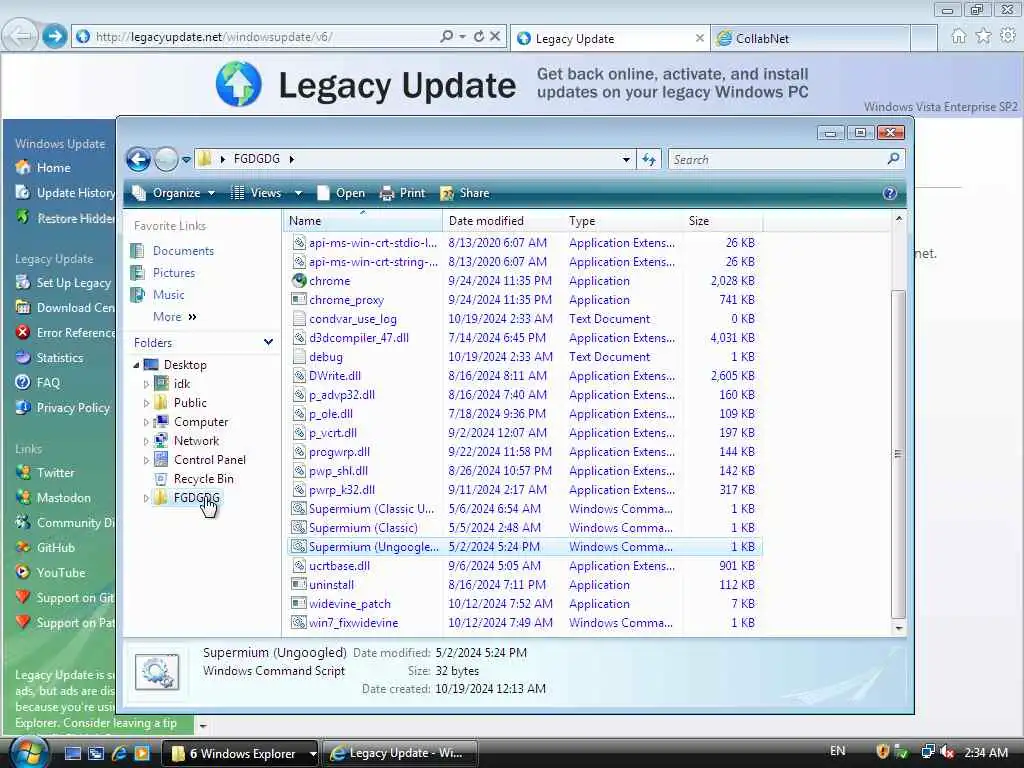1024x768 pixels.
Task: Click scrollbar down arrow in file list
Action: (899, 628)
